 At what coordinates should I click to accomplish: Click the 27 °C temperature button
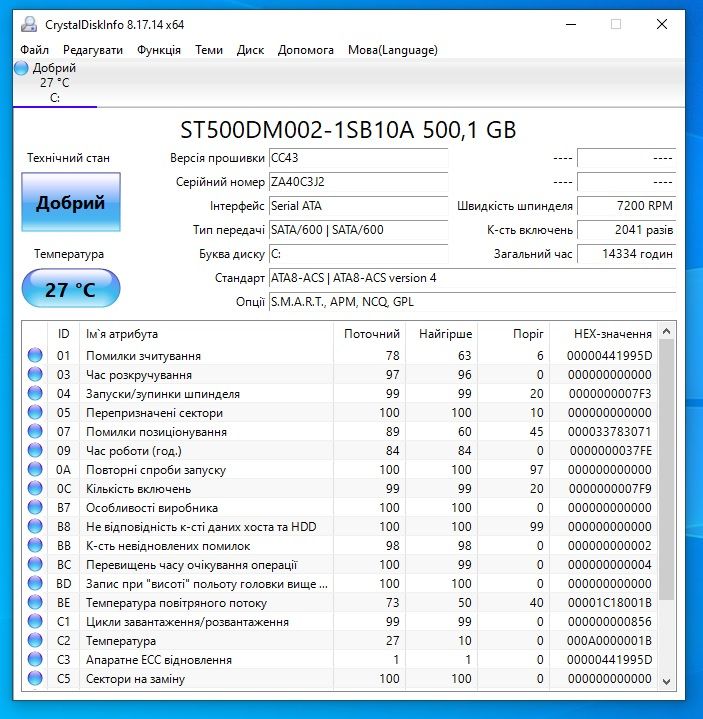coord(71,288)
